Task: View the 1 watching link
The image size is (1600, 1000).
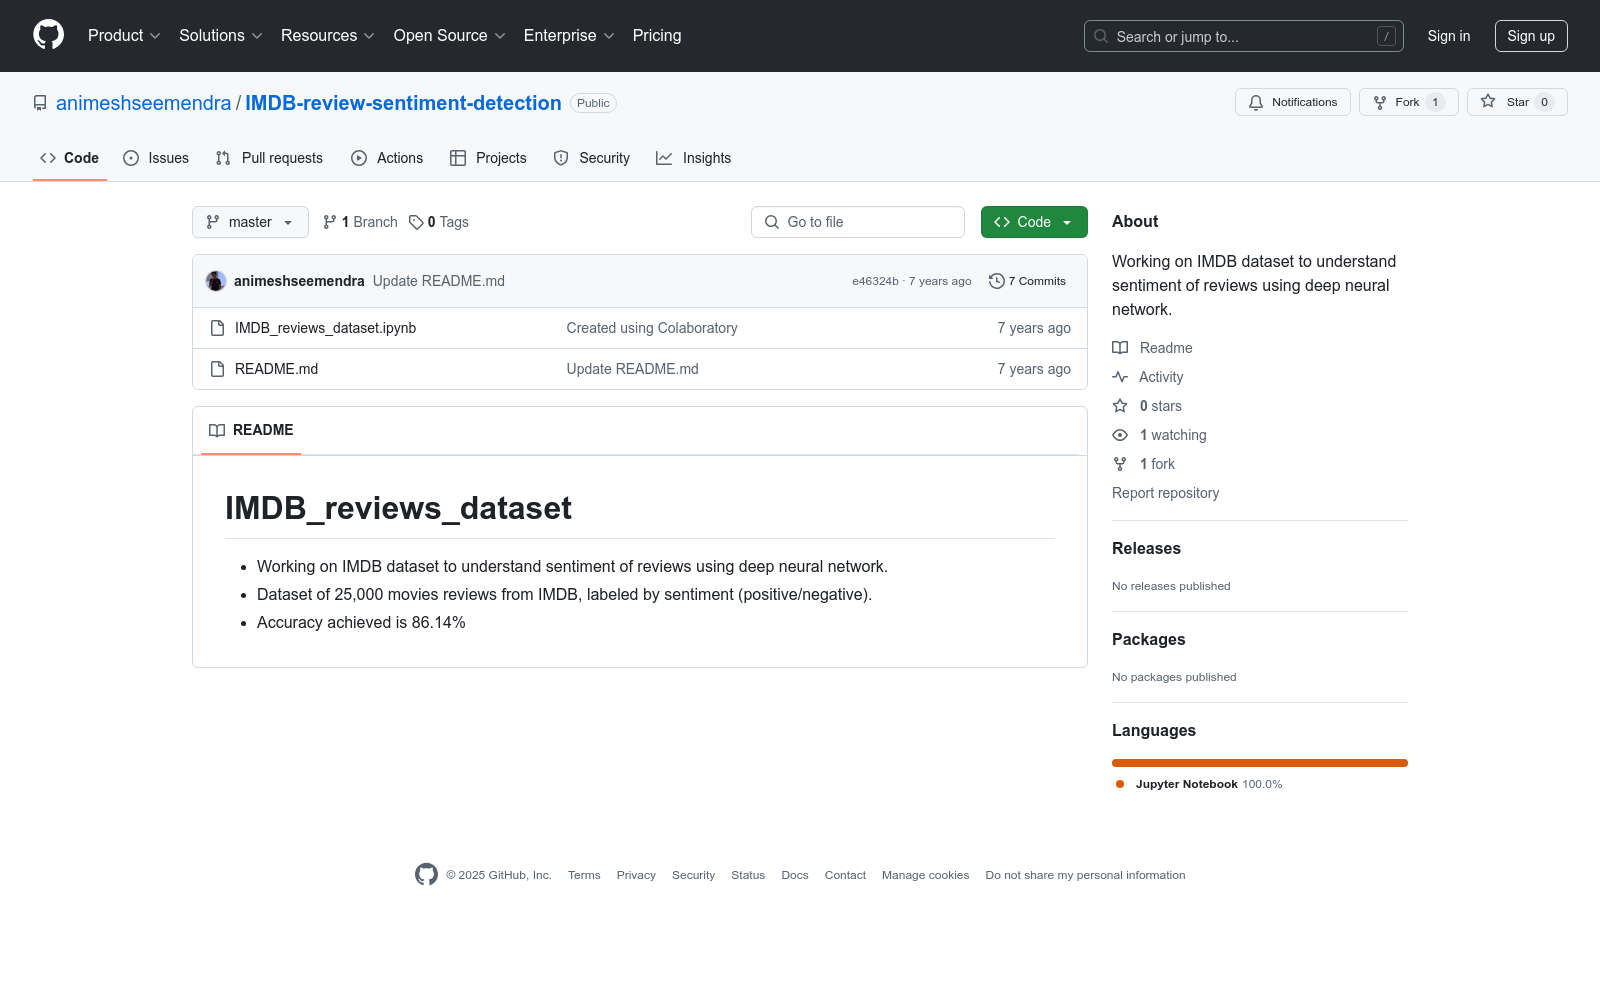Action: tap(1160, 435)
